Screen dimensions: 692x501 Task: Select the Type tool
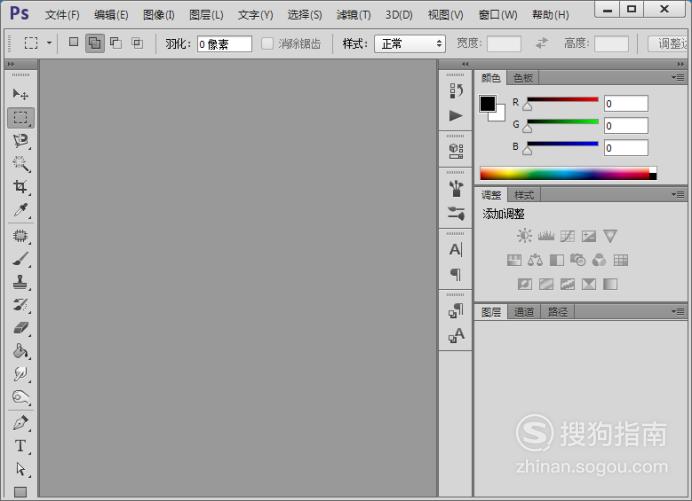20,446
